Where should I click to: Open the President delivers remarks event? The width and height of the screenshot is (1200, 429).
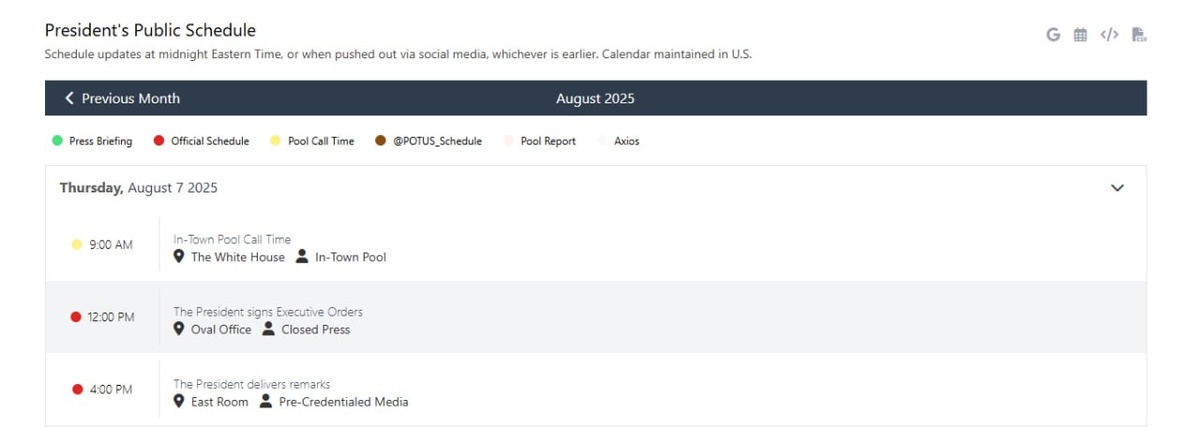coord(252,384)
